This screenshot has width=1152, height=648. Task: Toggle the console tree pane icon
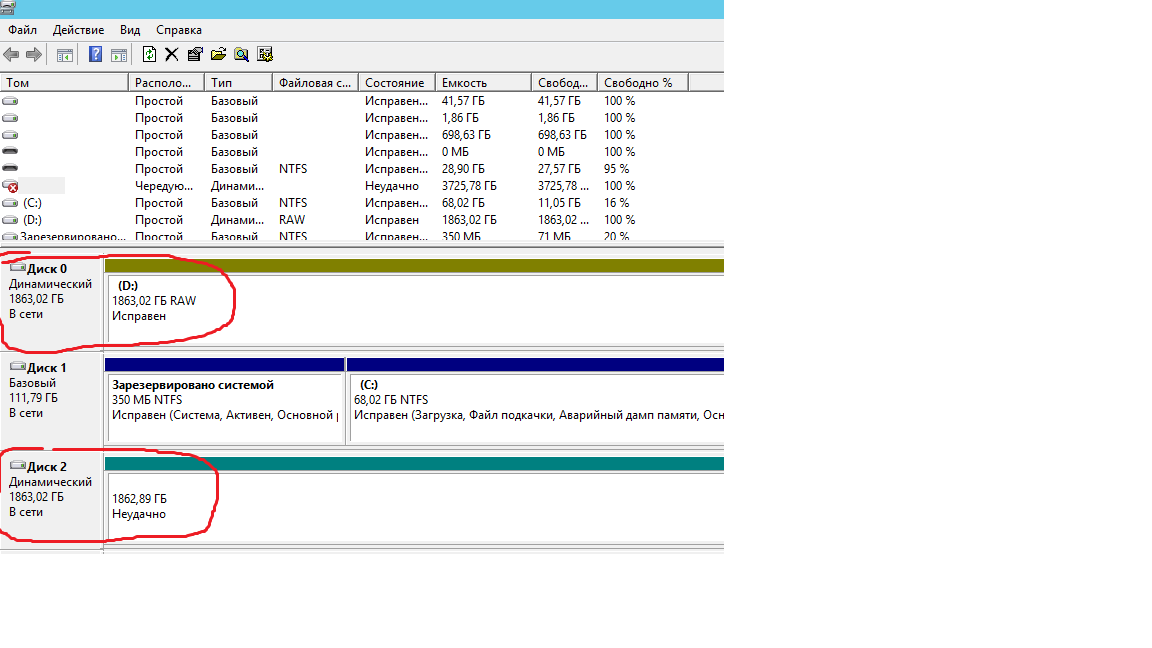coord(65,55)
